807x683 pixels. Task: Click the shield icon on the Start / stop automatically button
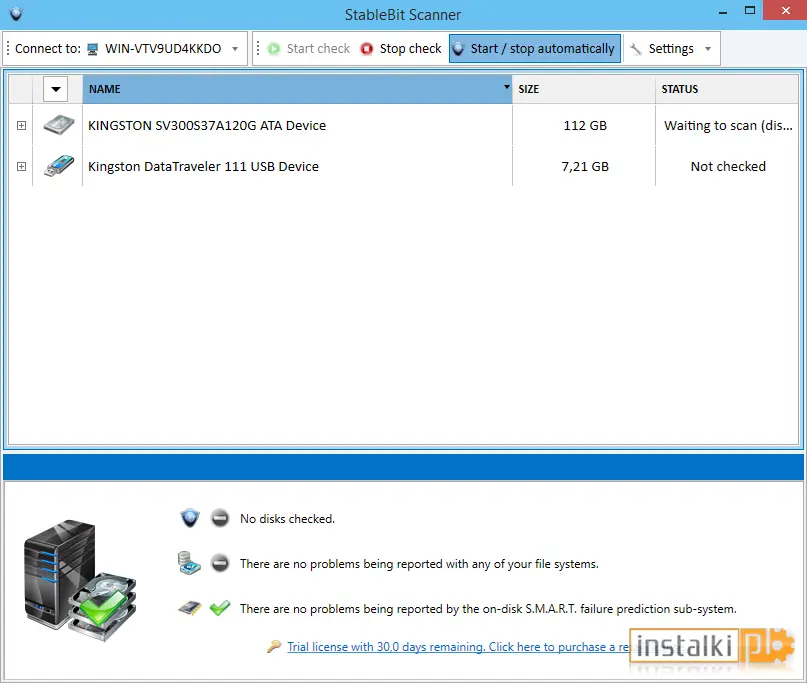[458, 48]
